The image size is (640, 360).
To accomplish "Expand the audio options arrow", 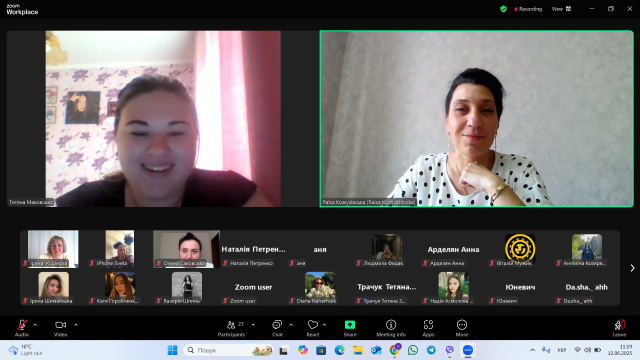I will 35,325.
